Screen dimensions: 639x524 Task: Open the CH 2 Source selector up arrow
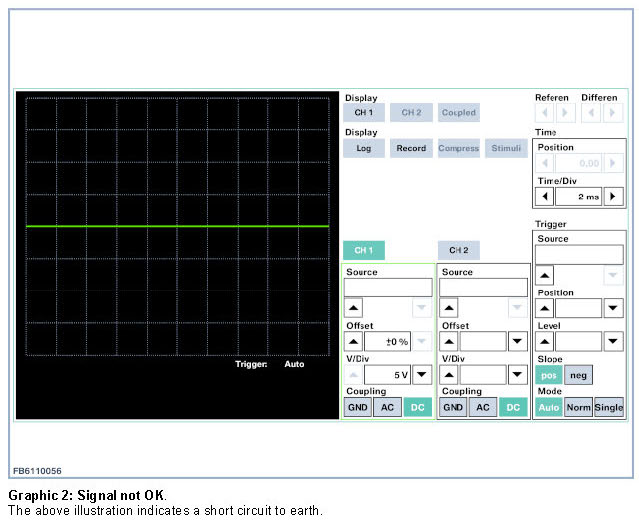point(450,309)
